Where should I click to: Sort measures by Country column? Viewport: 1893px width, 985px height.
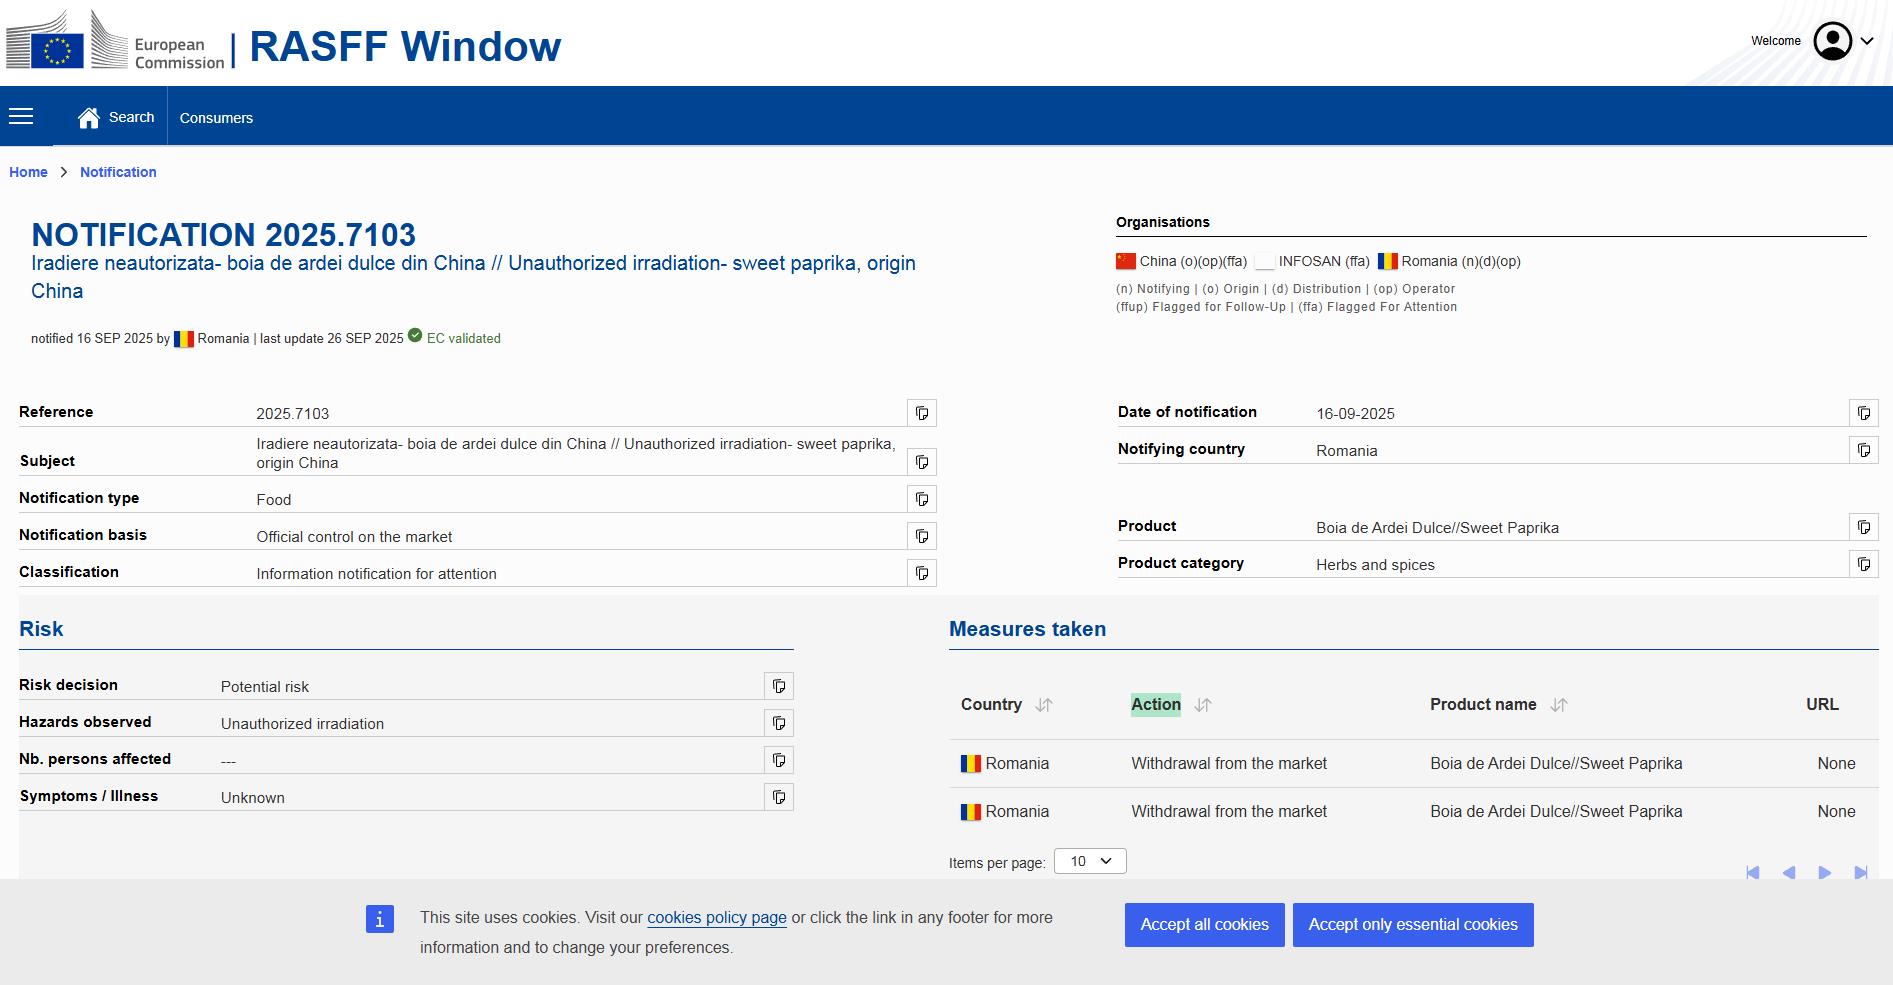pos(1044,705)
